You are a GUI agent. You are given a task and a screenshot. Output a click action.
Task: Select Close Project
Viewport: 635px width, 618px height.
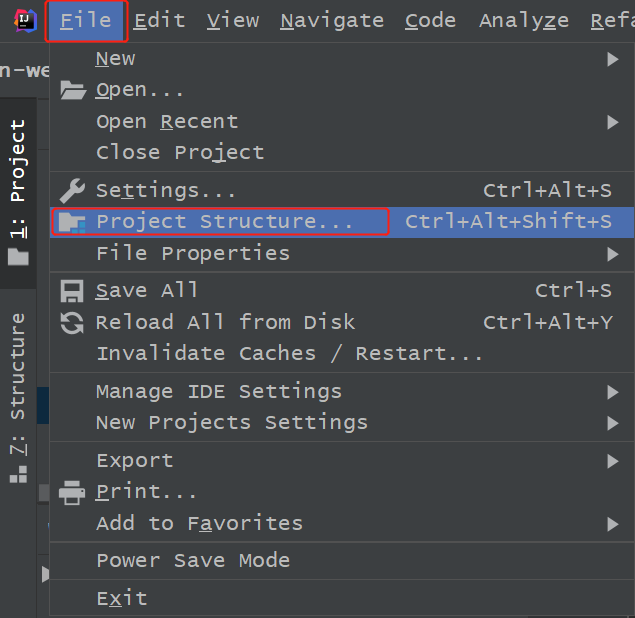click(x=180, y=153)
